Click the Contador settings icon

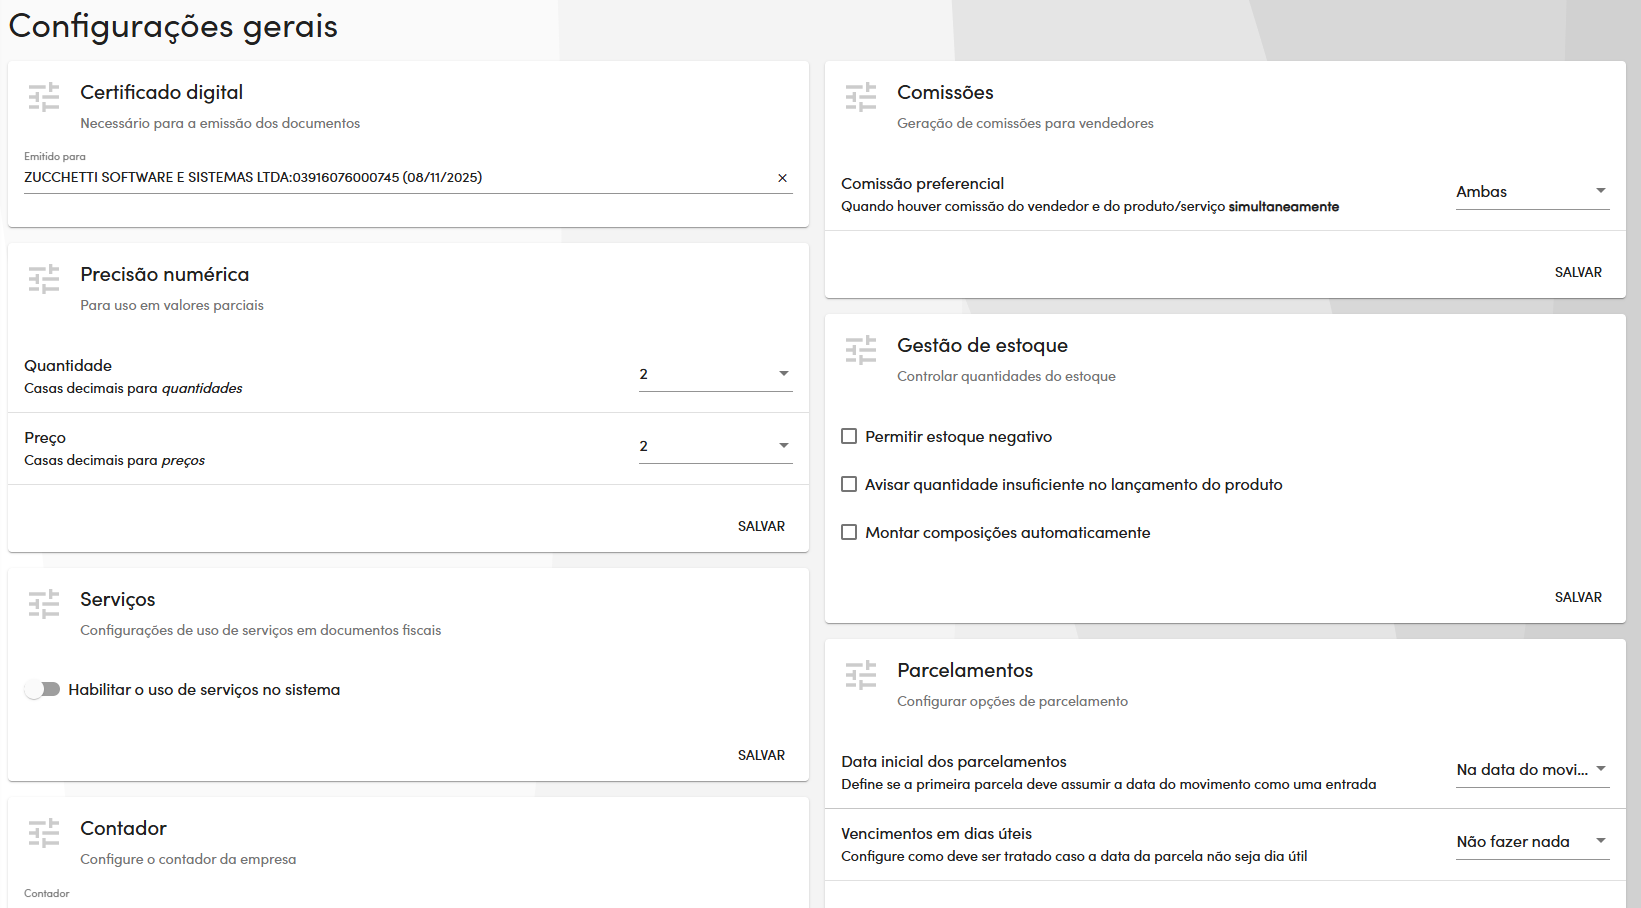tap(44, 833)
